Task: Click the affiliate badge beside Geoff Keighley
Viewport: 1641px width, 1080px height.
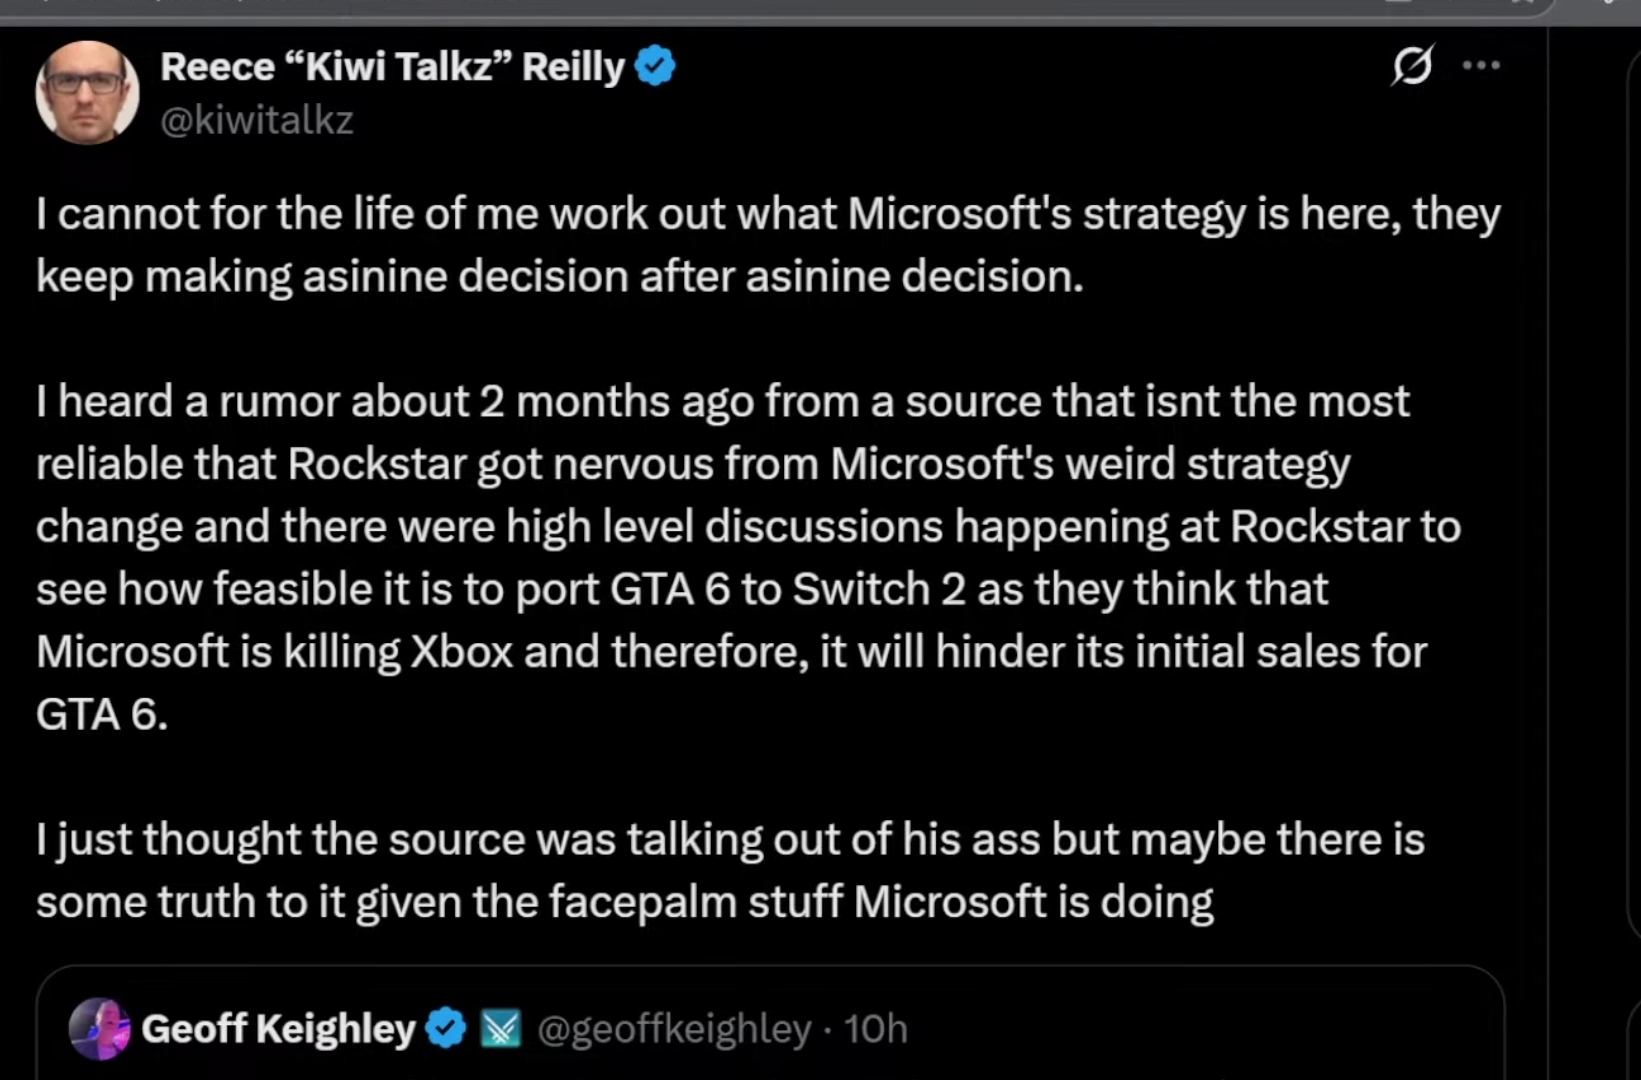Action: click(501, 1028)
